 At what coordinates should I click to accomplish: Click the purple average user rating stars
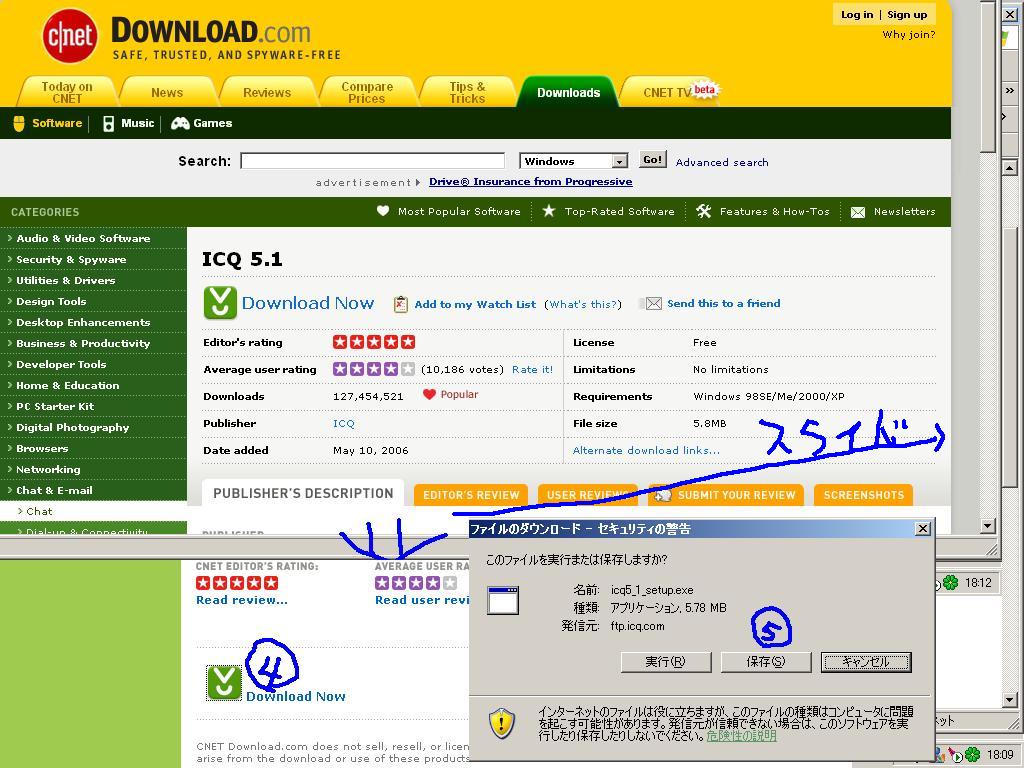[374, 369]
